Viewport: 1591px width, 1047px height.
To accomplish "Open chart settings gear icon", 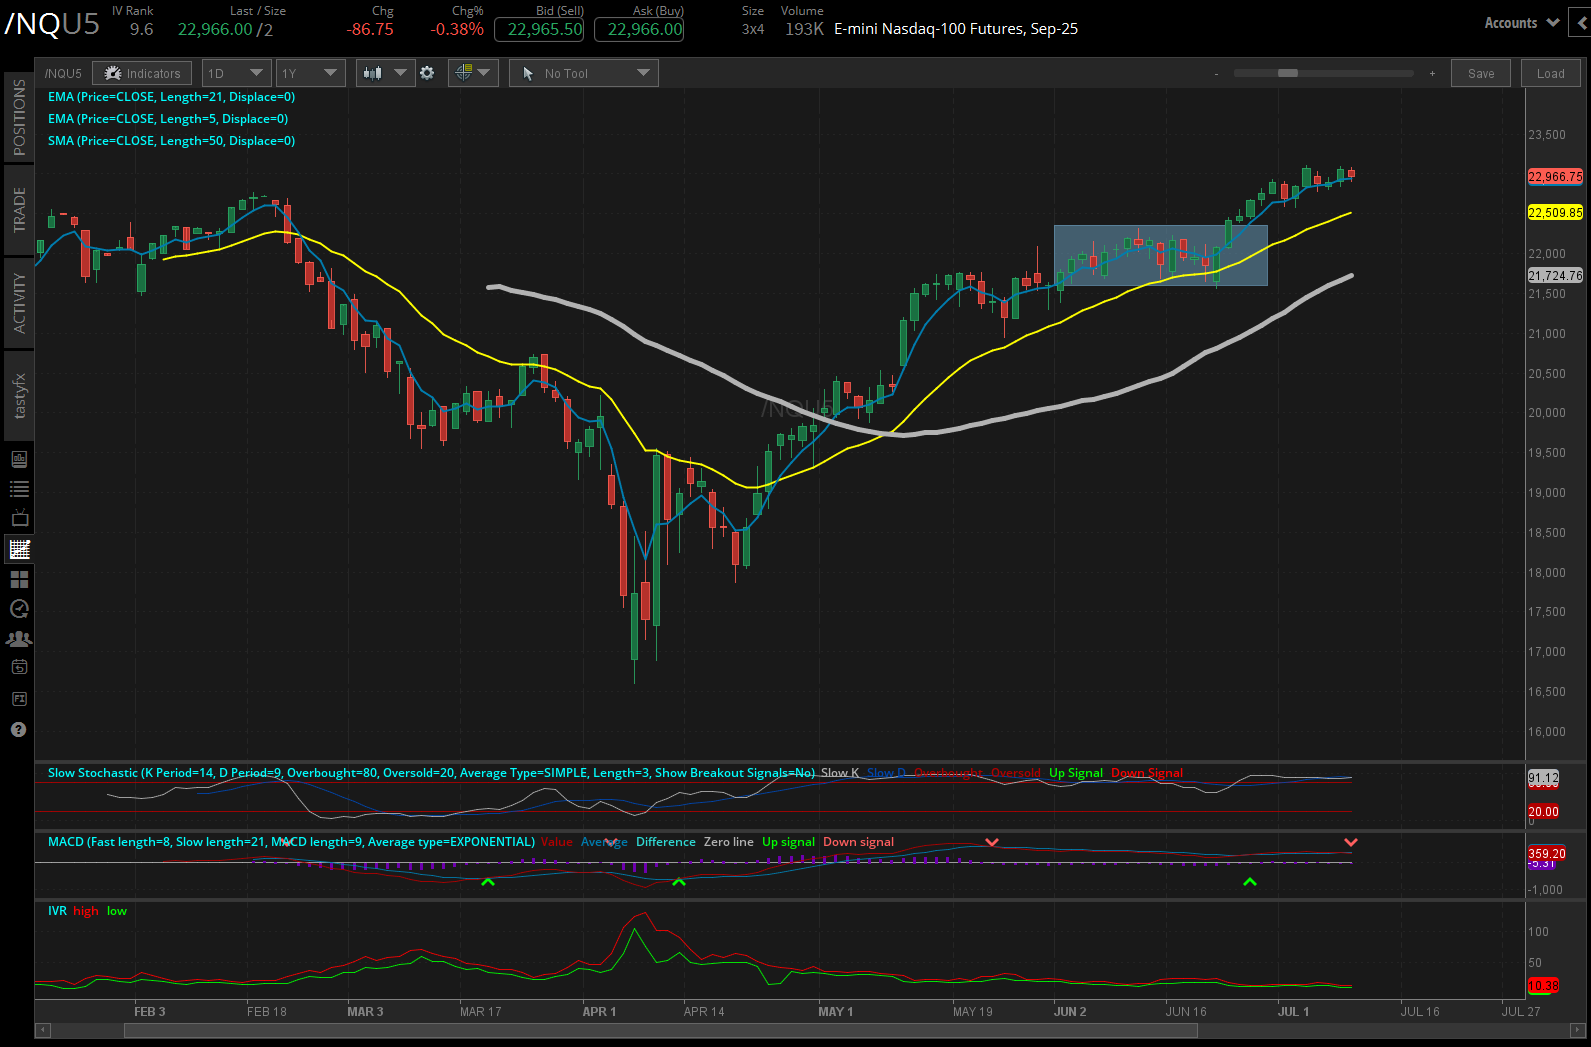I will 427,73.
